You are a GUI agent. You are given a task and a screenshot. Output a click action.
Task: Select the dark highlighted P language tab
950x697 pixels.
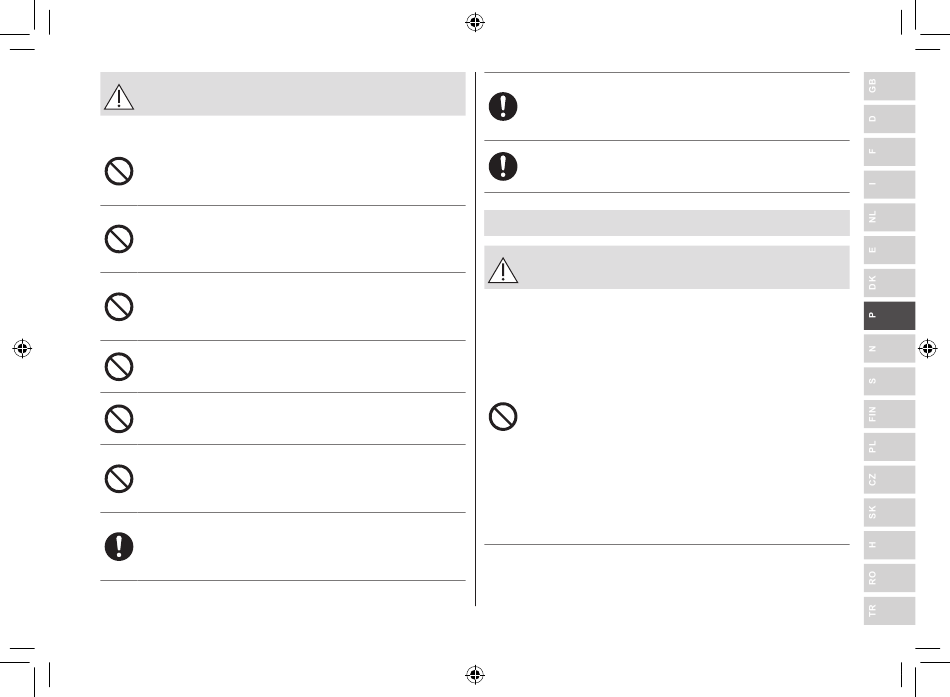point(889,316)
